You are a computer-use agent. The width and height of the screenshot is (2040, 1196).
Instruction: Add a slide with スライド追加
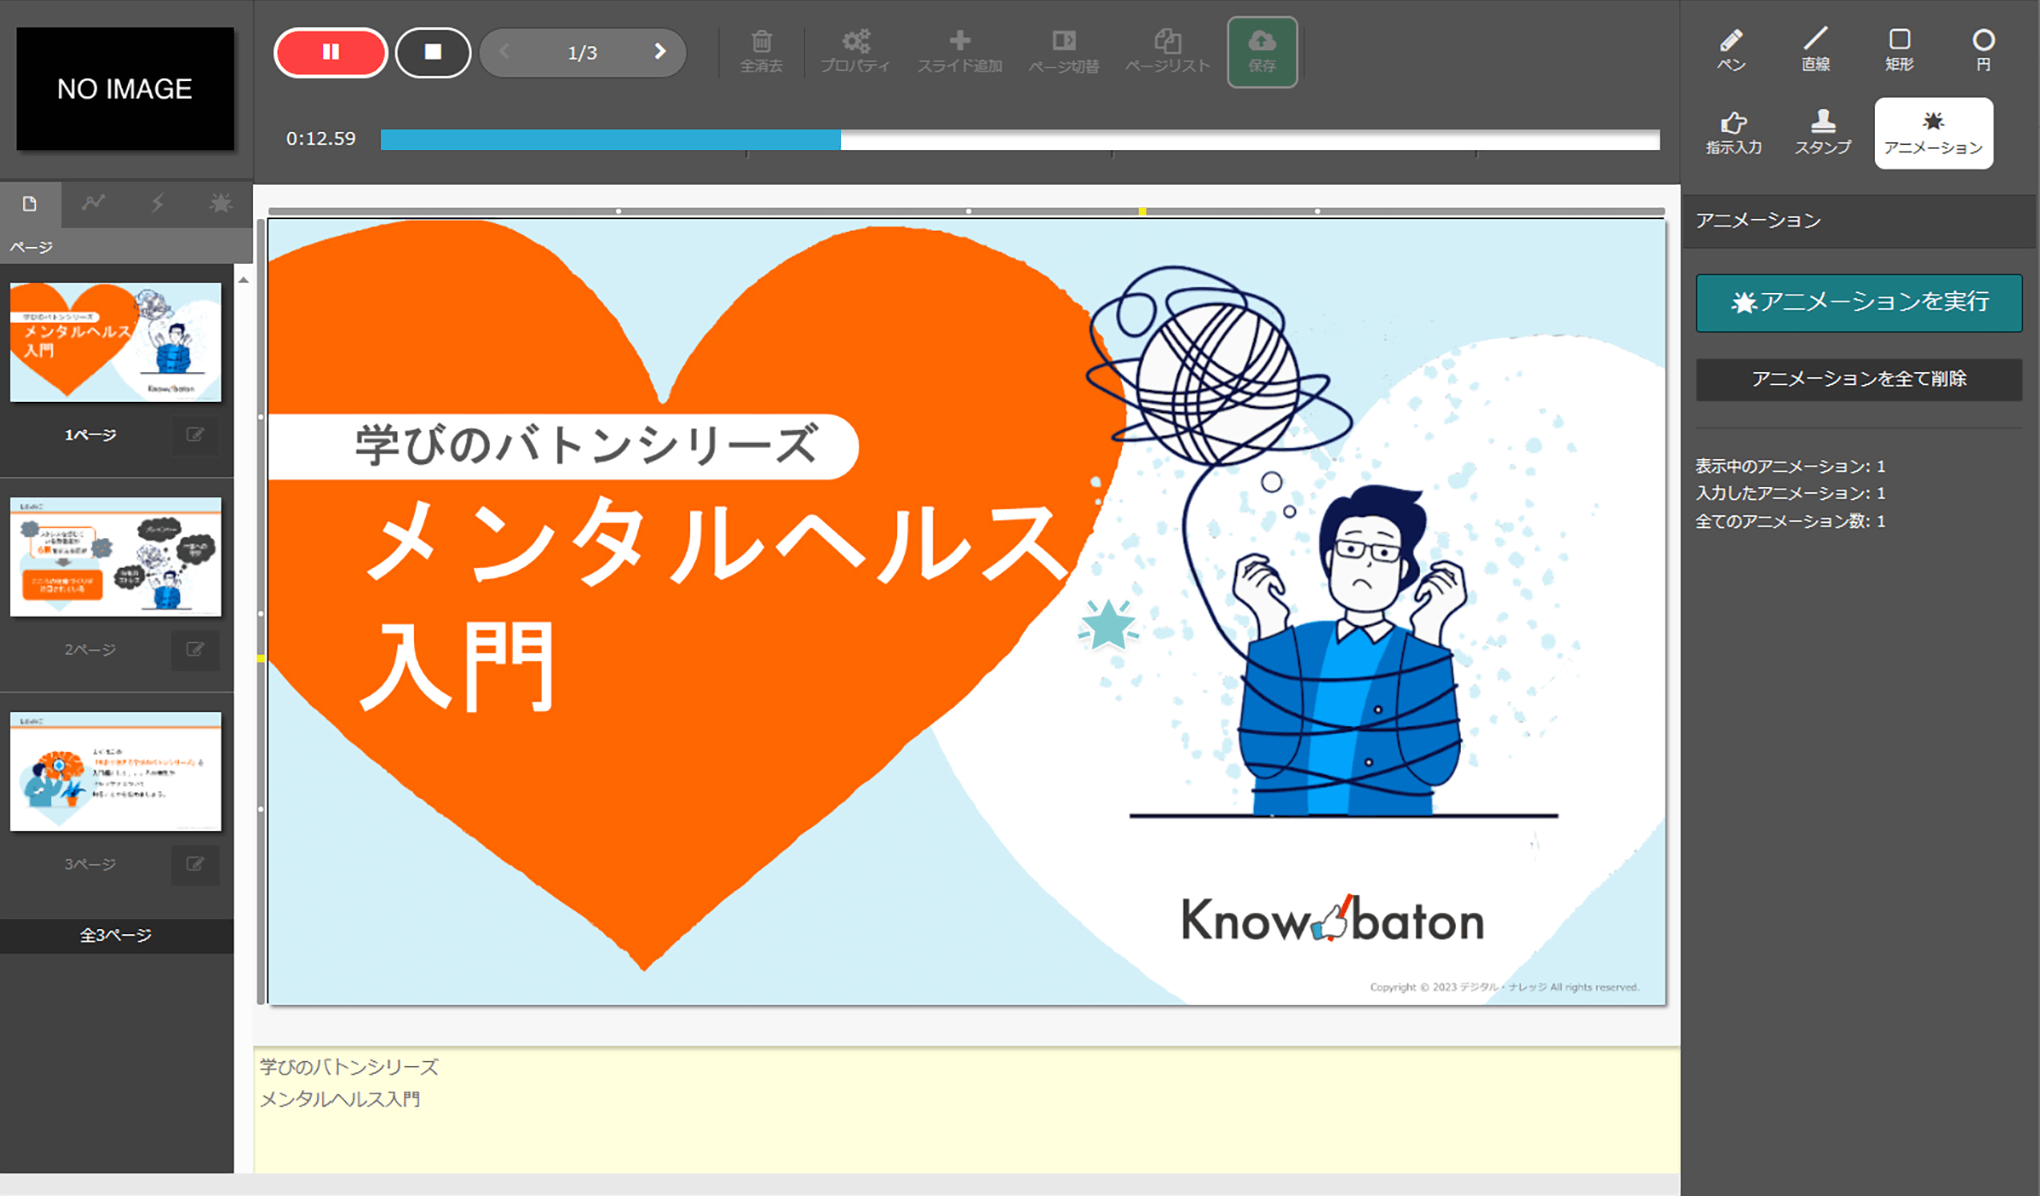960,52
